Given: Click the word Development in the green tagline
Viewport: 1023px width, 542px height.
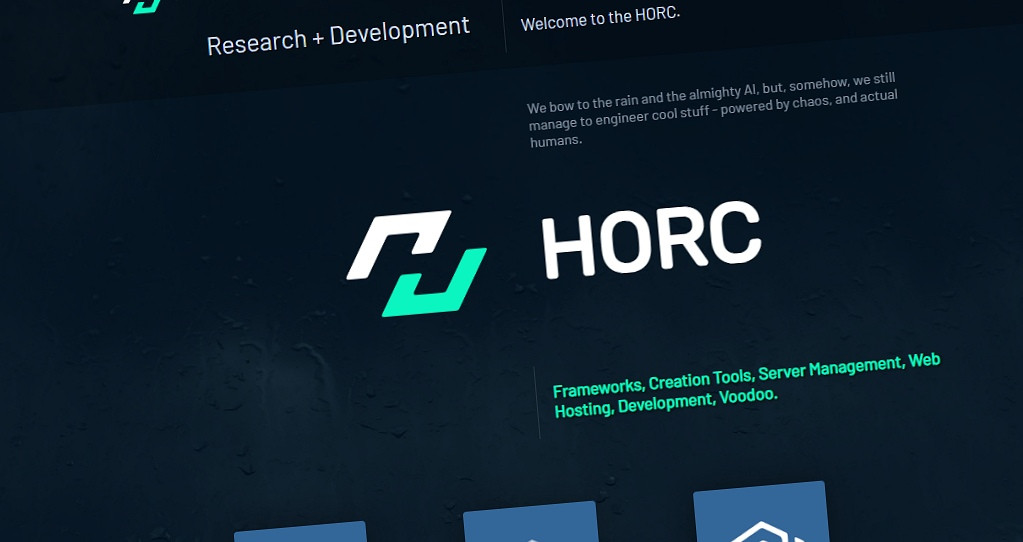Looking at the screenshot, I should [x=664, y=403].
